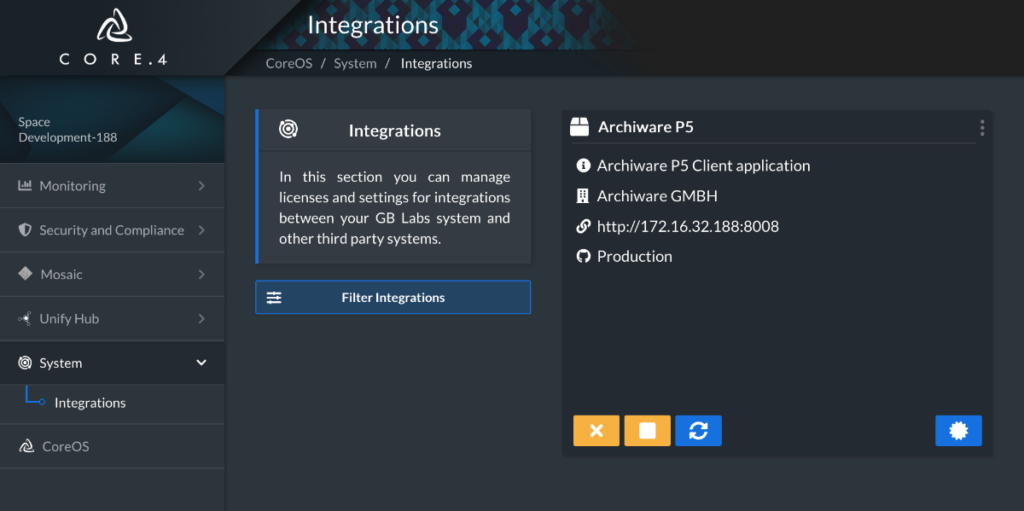Open the Mosaic sidebar menu

coord(112,274)
